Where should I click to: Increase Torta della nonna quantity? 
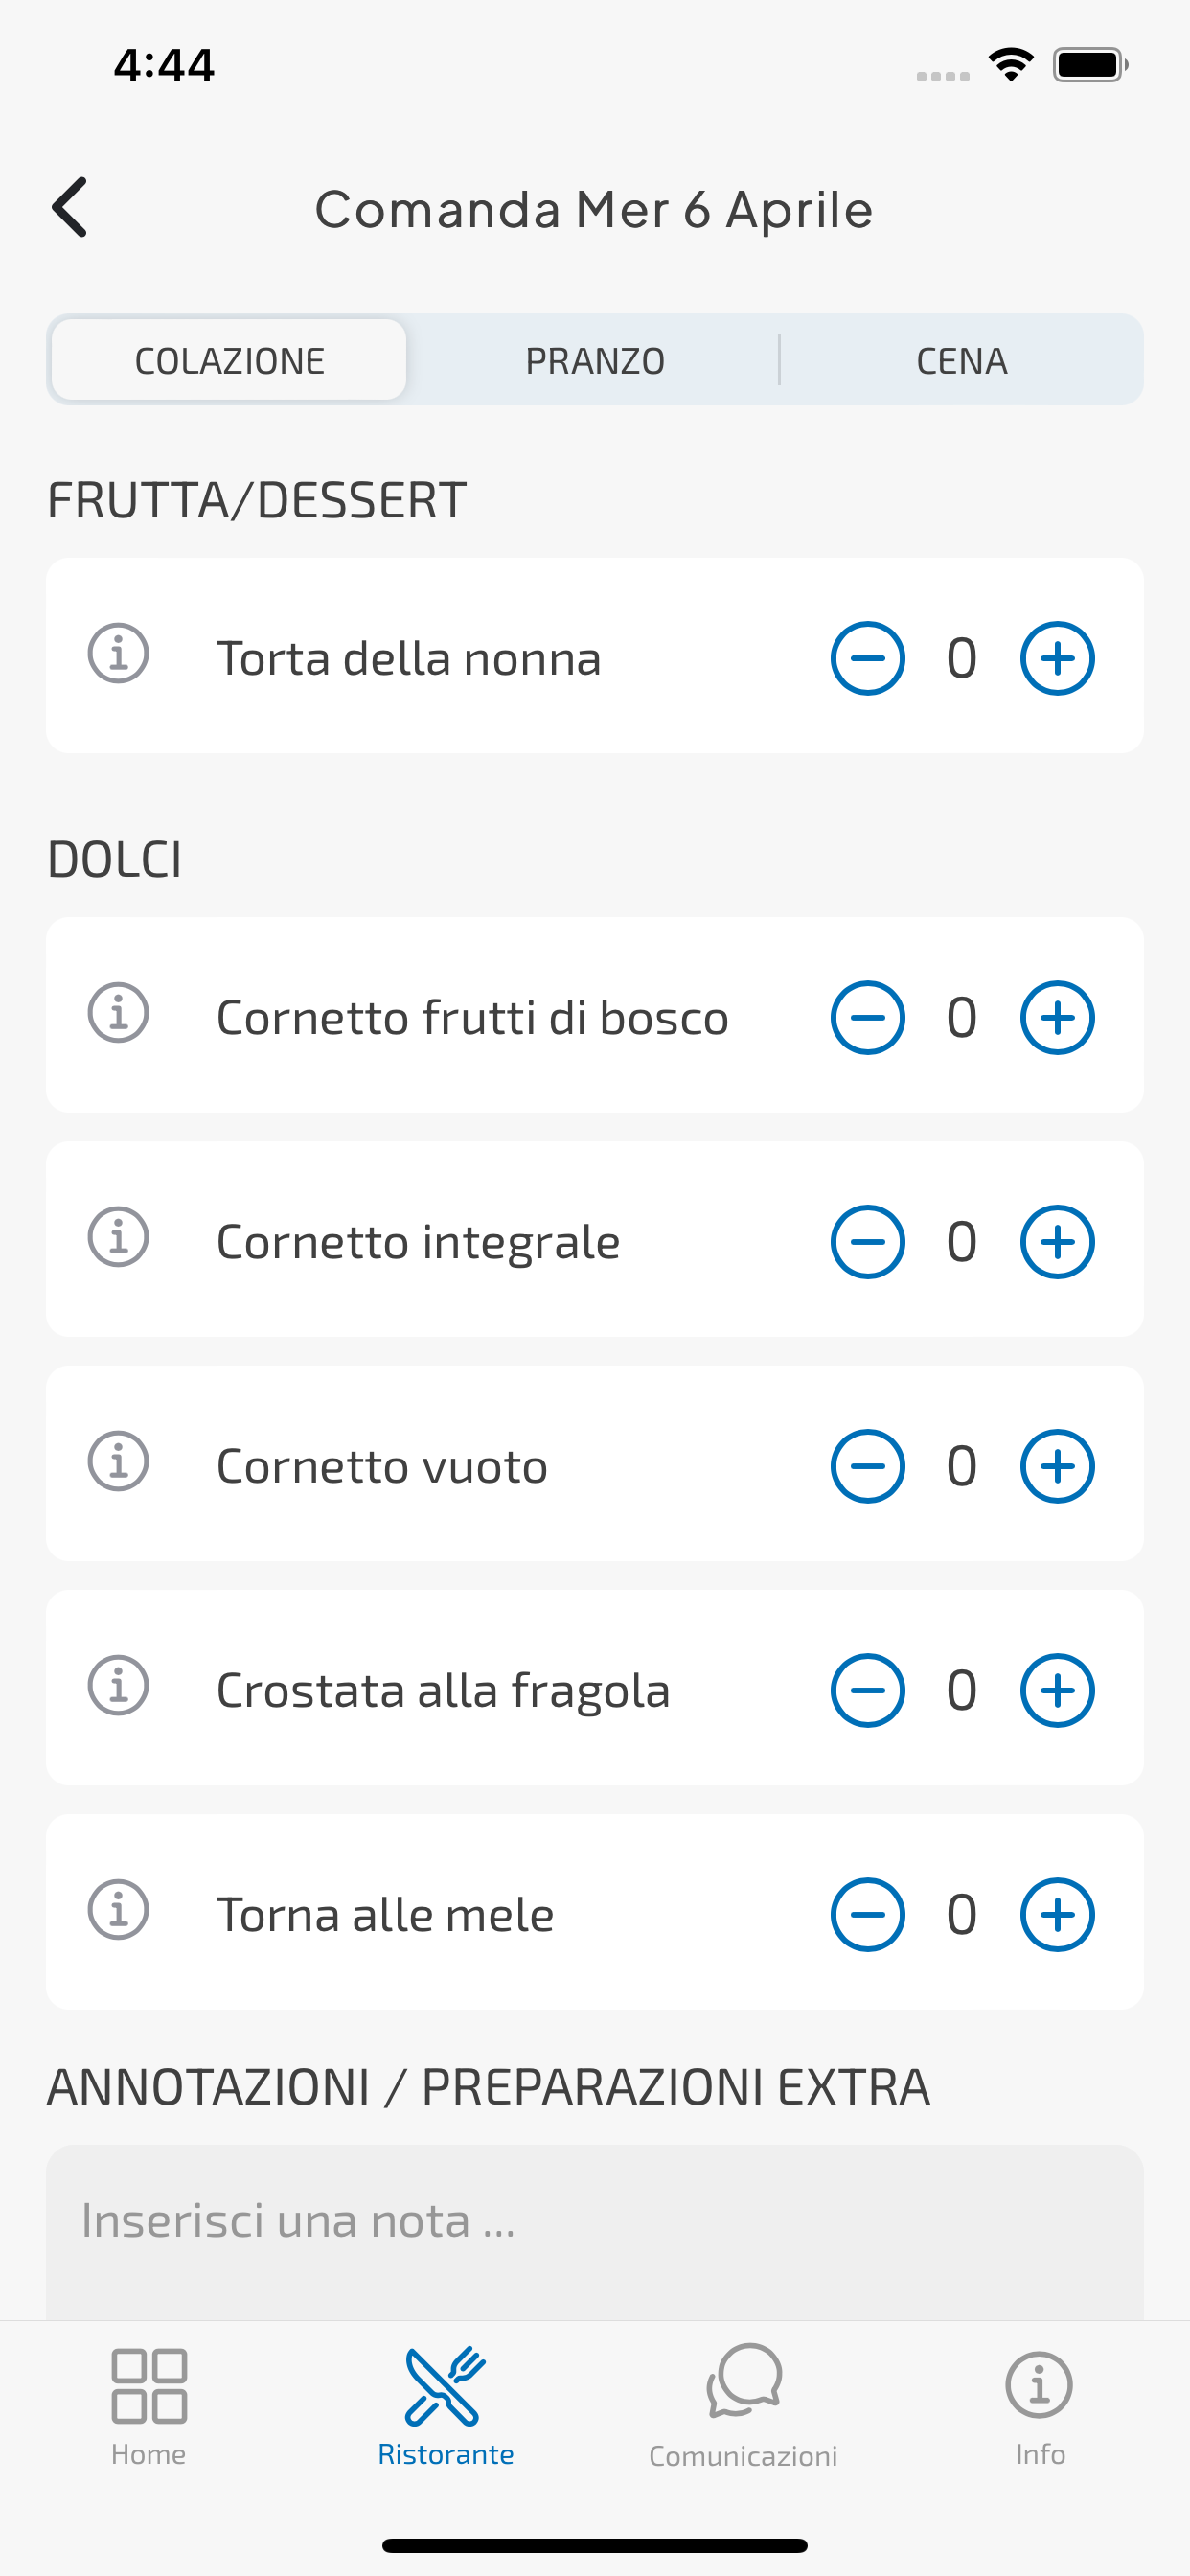(x=1057, y=658)
